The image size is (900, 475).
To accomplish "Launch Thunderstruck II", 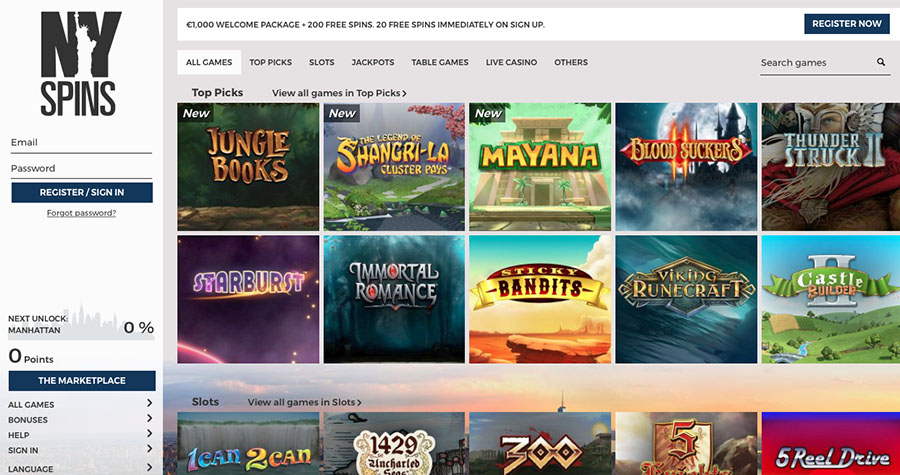I will (x=831, y=167).
